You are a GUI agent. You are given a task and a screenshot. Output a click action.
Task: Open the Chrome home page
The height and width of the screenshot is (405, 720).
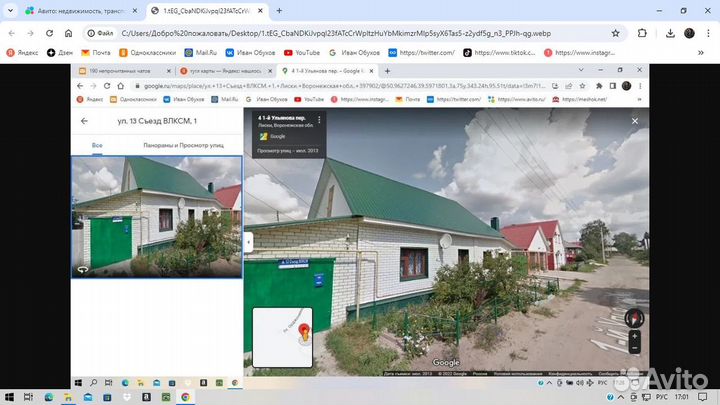tap(68, 34)
